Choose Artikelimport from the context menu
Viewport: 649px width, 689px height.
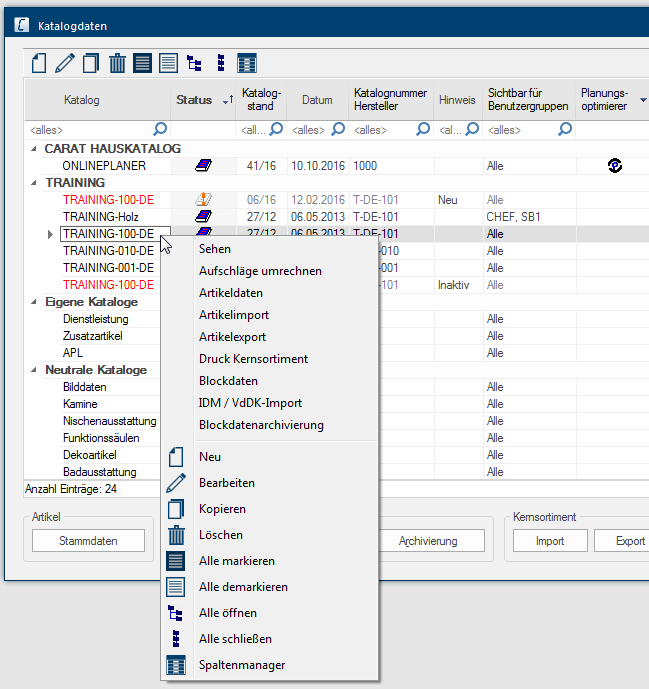click(x=234, y=315)
